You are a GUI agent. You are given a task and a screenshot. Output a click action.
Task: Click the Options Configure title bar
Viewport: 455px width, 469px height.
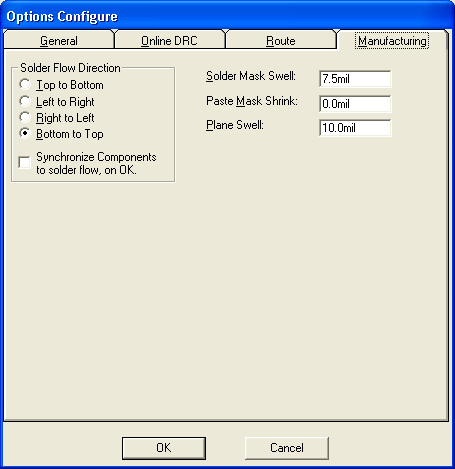tap(227, 16)
